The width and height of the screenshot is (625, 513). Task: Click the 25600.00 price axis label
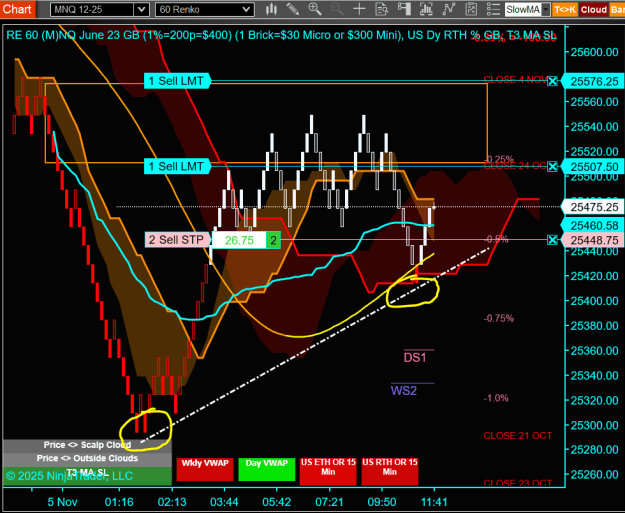tap(595, 52)
